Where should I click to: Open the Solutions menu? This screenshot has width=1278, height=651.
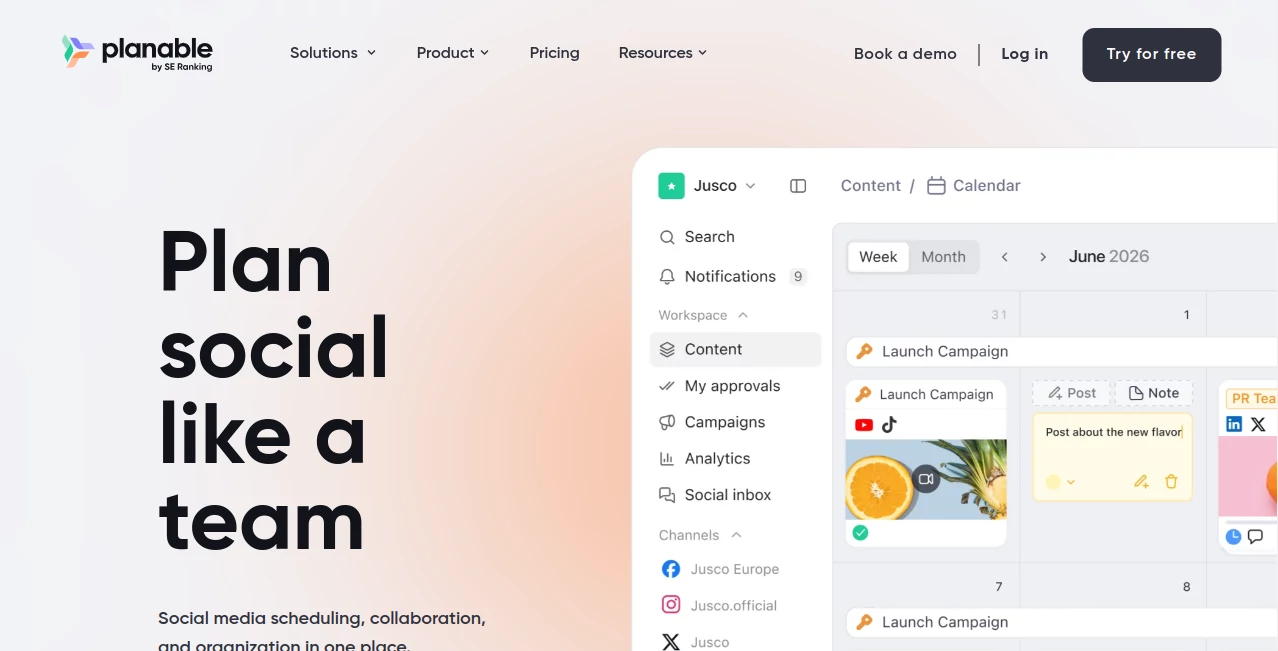pyautogui.click(x=333, y=53)
